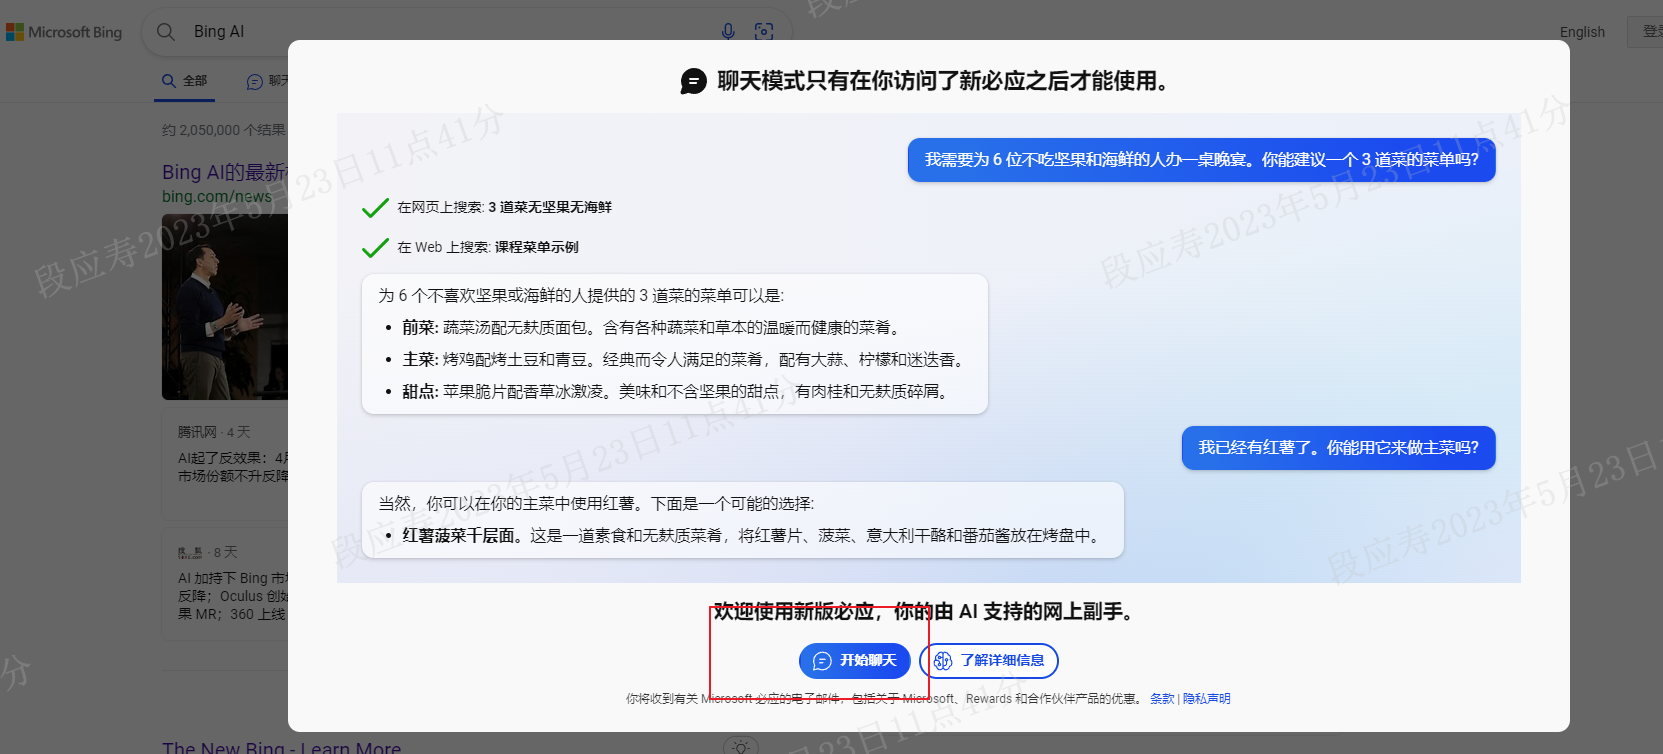This screenshot has width=1663, height=754.
Task: Switch language to English
Action: click(1582, 32)
